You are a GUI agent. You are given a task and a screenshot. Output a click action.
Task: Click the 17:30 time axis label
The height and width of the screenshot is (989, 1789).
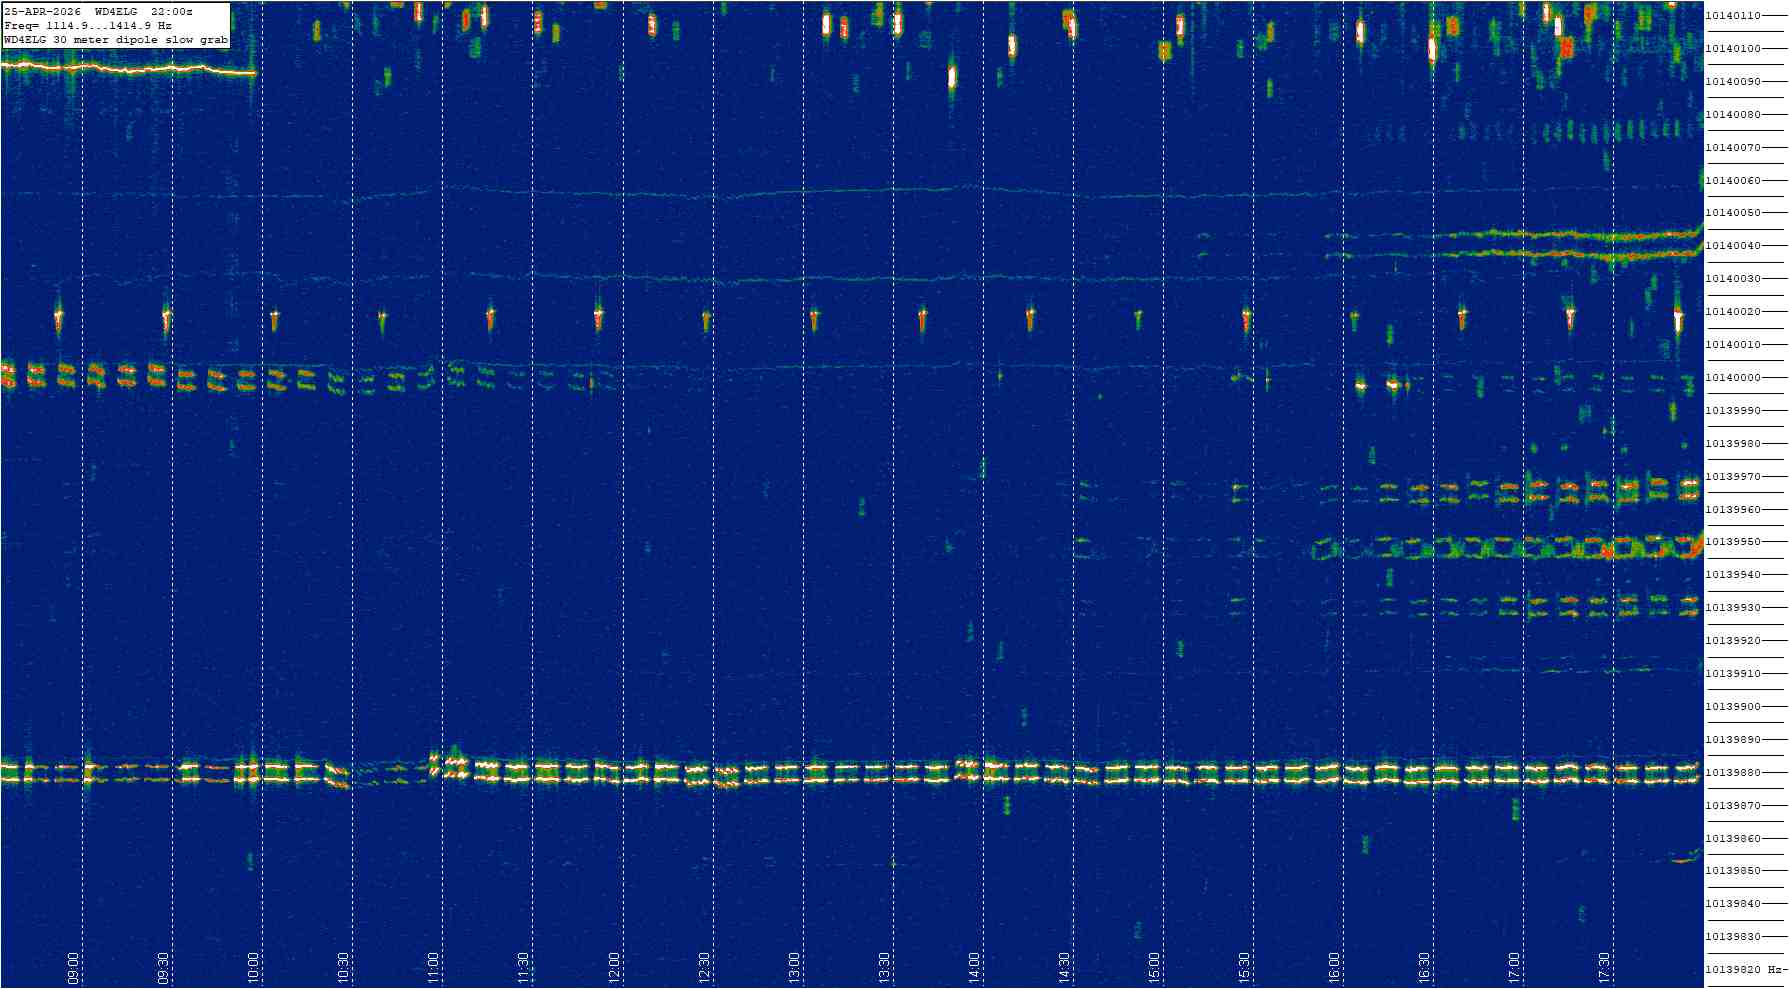point(1604,967)
